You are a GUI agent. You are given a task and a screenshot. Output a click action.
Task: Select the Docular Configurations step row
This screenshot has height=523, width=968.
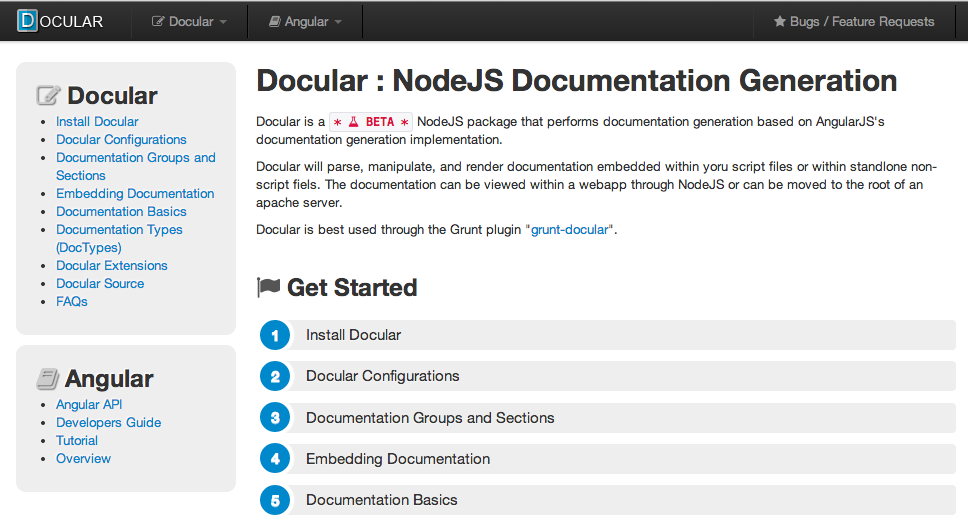pyautogui.click(x=607, y=376)
